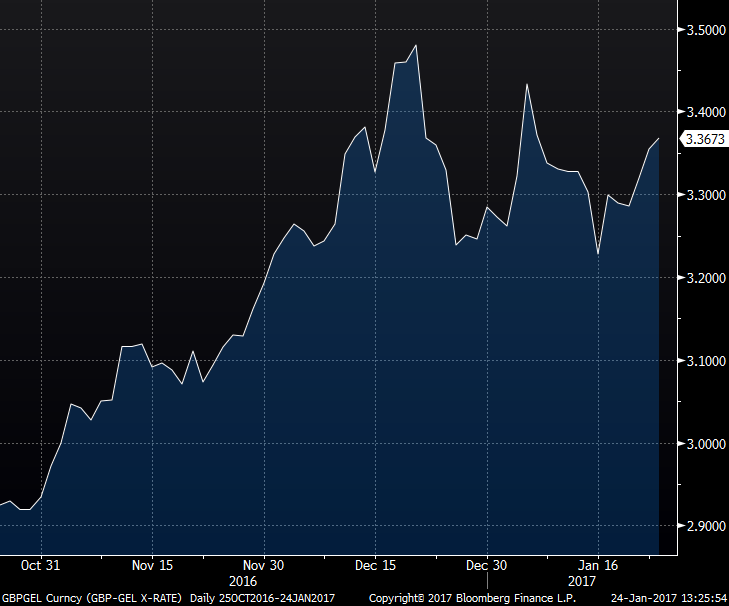
Task: Select the Daily 25OCT2016-24JAN2017 range text
Action: [262, 598]
